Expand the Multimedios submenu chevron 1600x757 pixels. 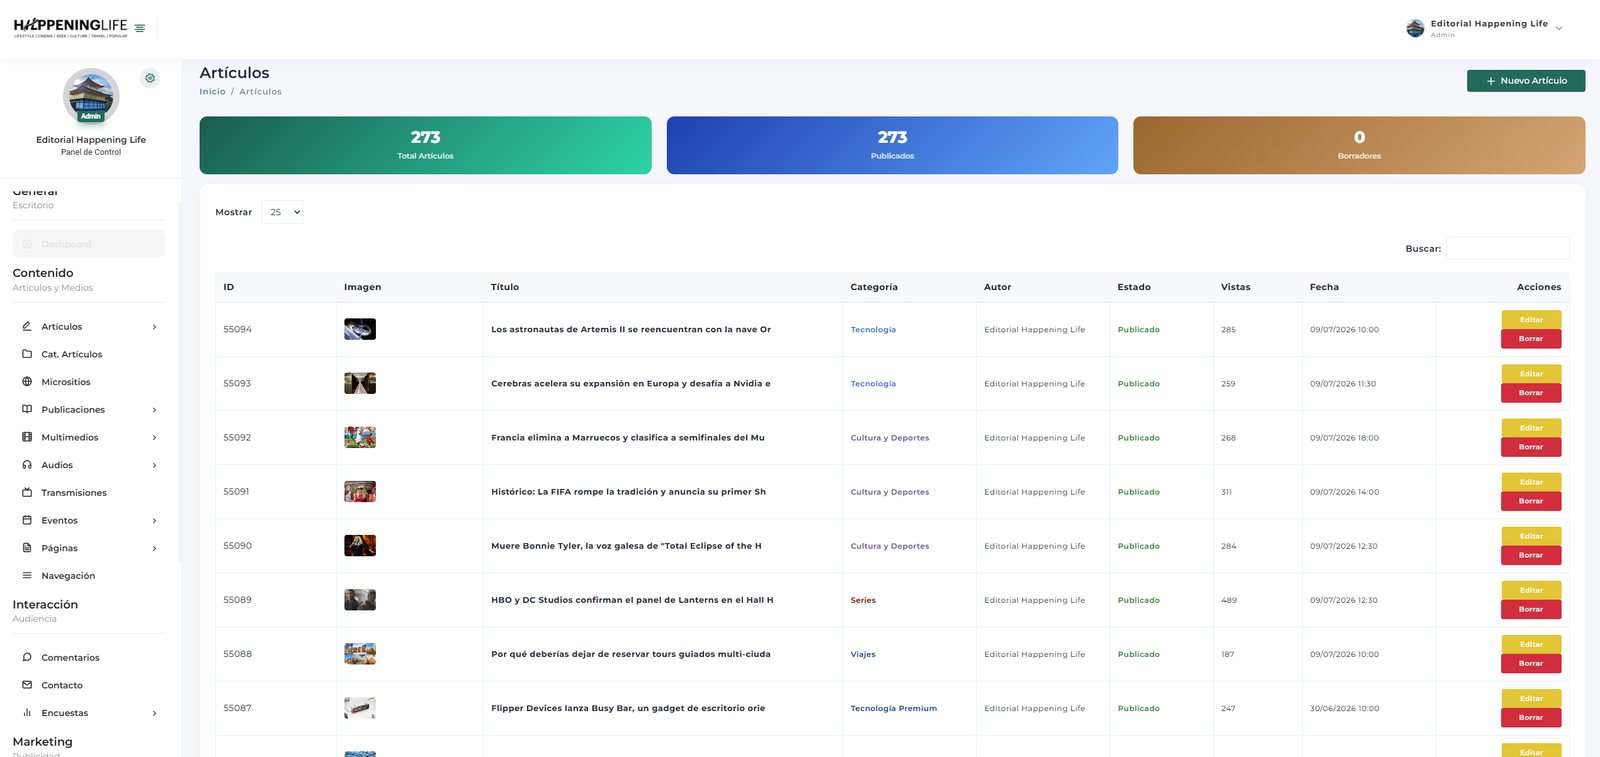tap(154, 438)
